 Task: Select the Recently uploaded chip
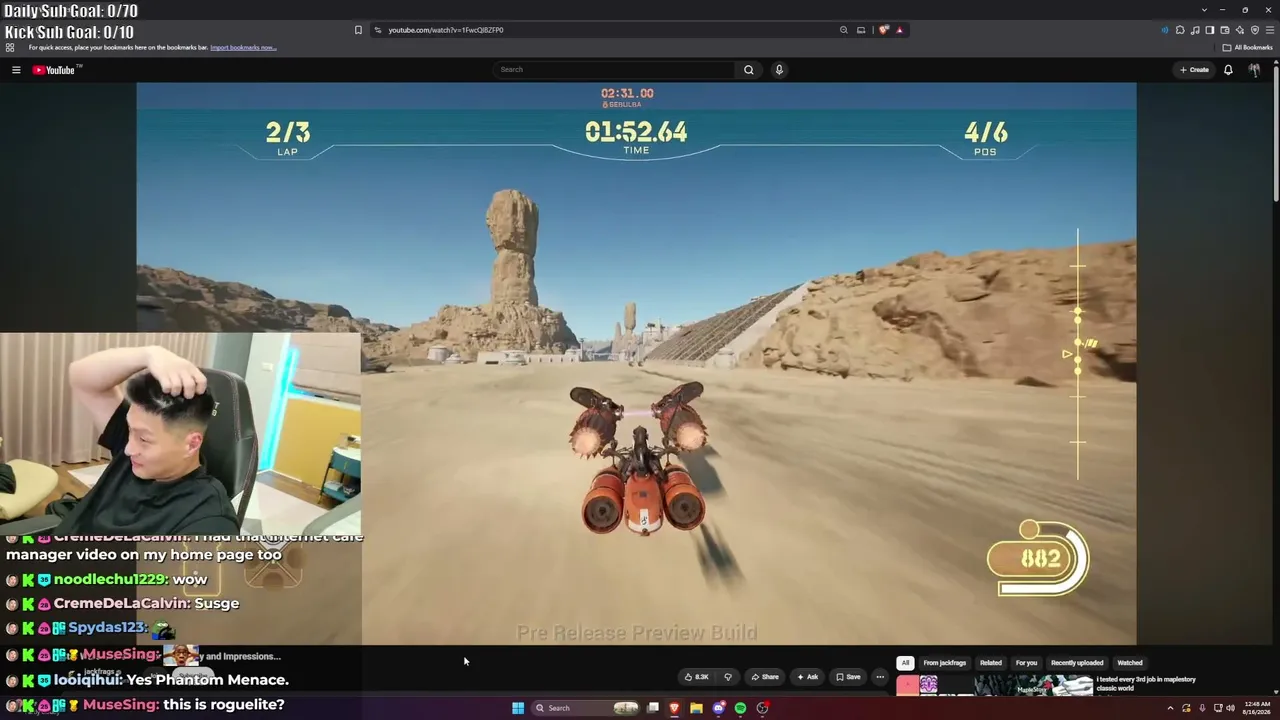(1077, 663)
